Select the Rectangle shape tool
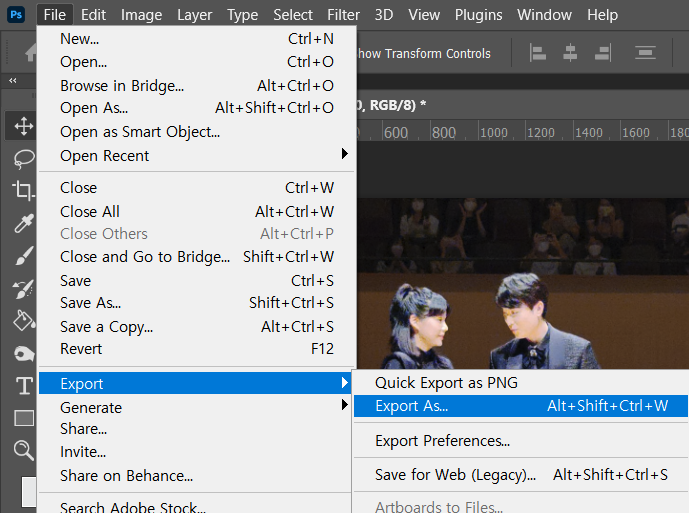This screenshot has width=689, height=513. [24, 418]
